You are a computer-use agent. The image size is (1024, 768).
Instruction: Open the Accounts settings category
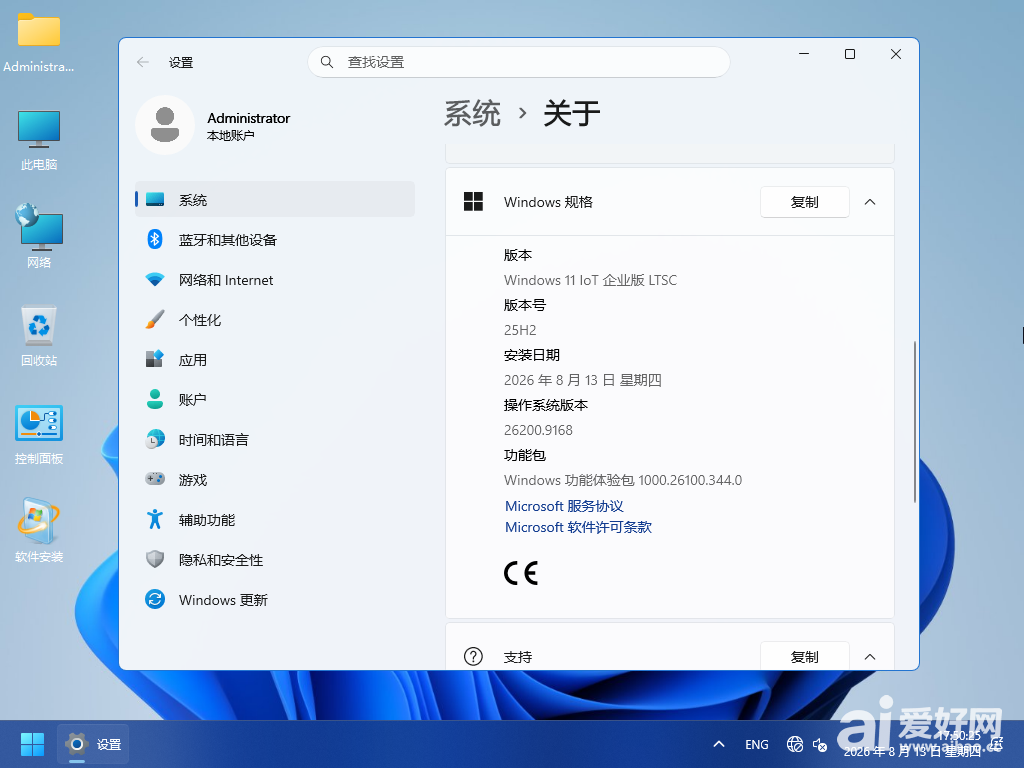pyautogui.click(x=274, y=400)
